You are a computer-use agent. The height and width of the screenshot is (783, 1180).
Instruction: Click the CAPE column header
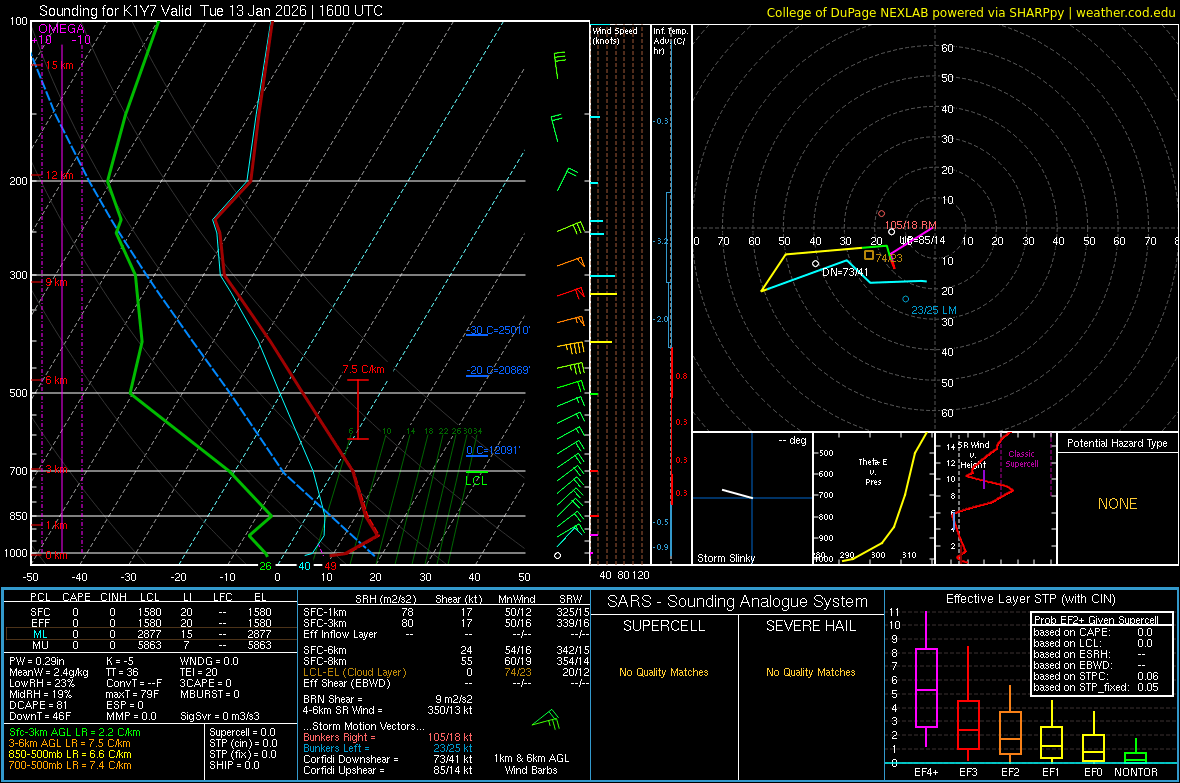click(x=76, y=597)
